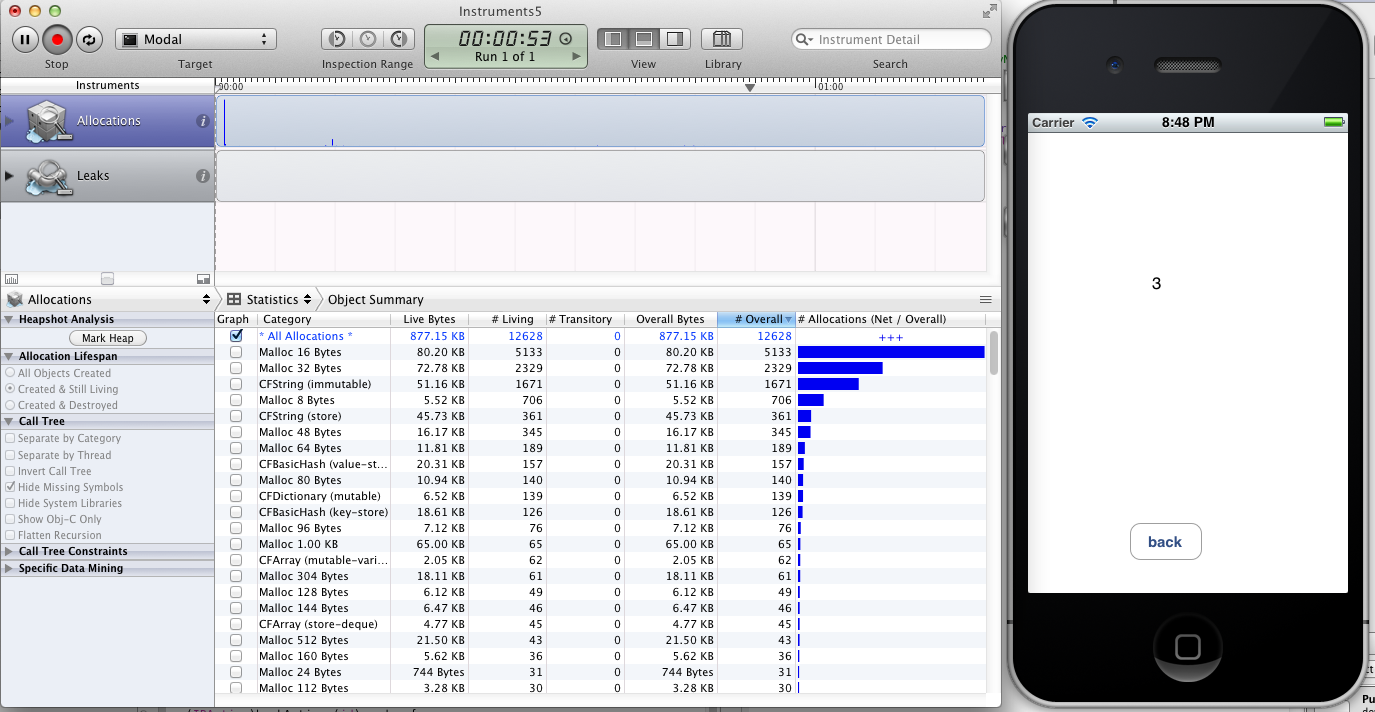Open the search magnifier options dropdown
The width and height of the screenshot is (1375, 712).
coord(804,40)
